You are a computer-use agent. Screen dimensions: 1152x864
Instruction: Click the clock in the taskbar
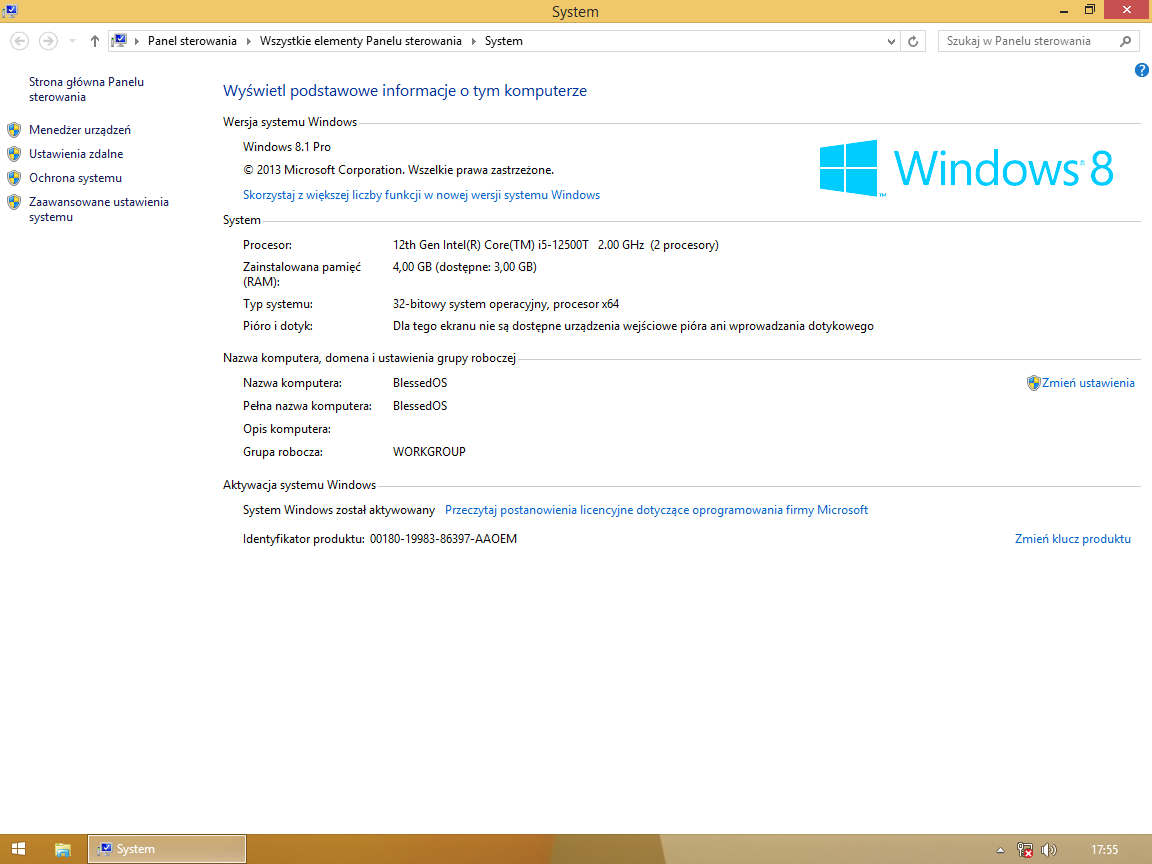(1104, 850)
